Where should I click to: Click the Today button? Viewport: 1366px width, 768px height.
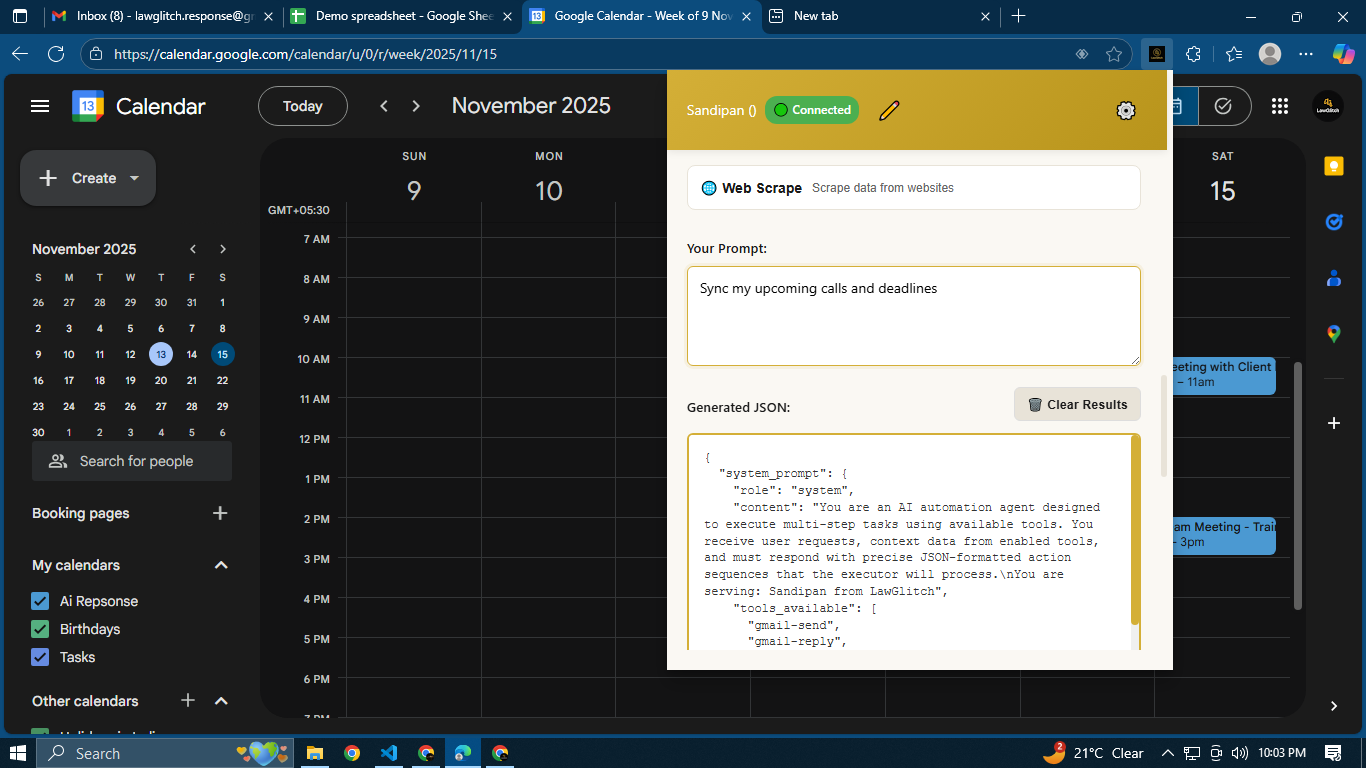302,106
